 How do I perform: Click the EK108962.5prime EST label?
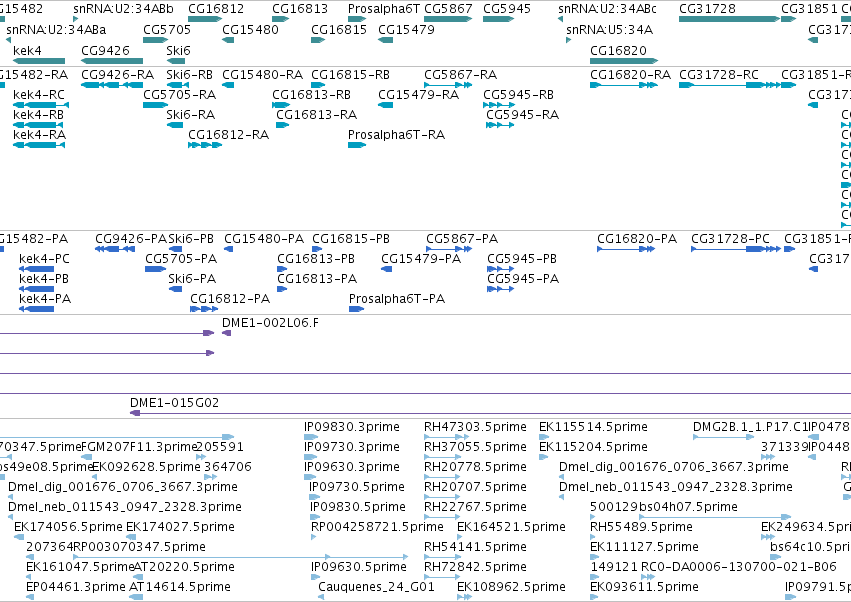tap(511, 587)
